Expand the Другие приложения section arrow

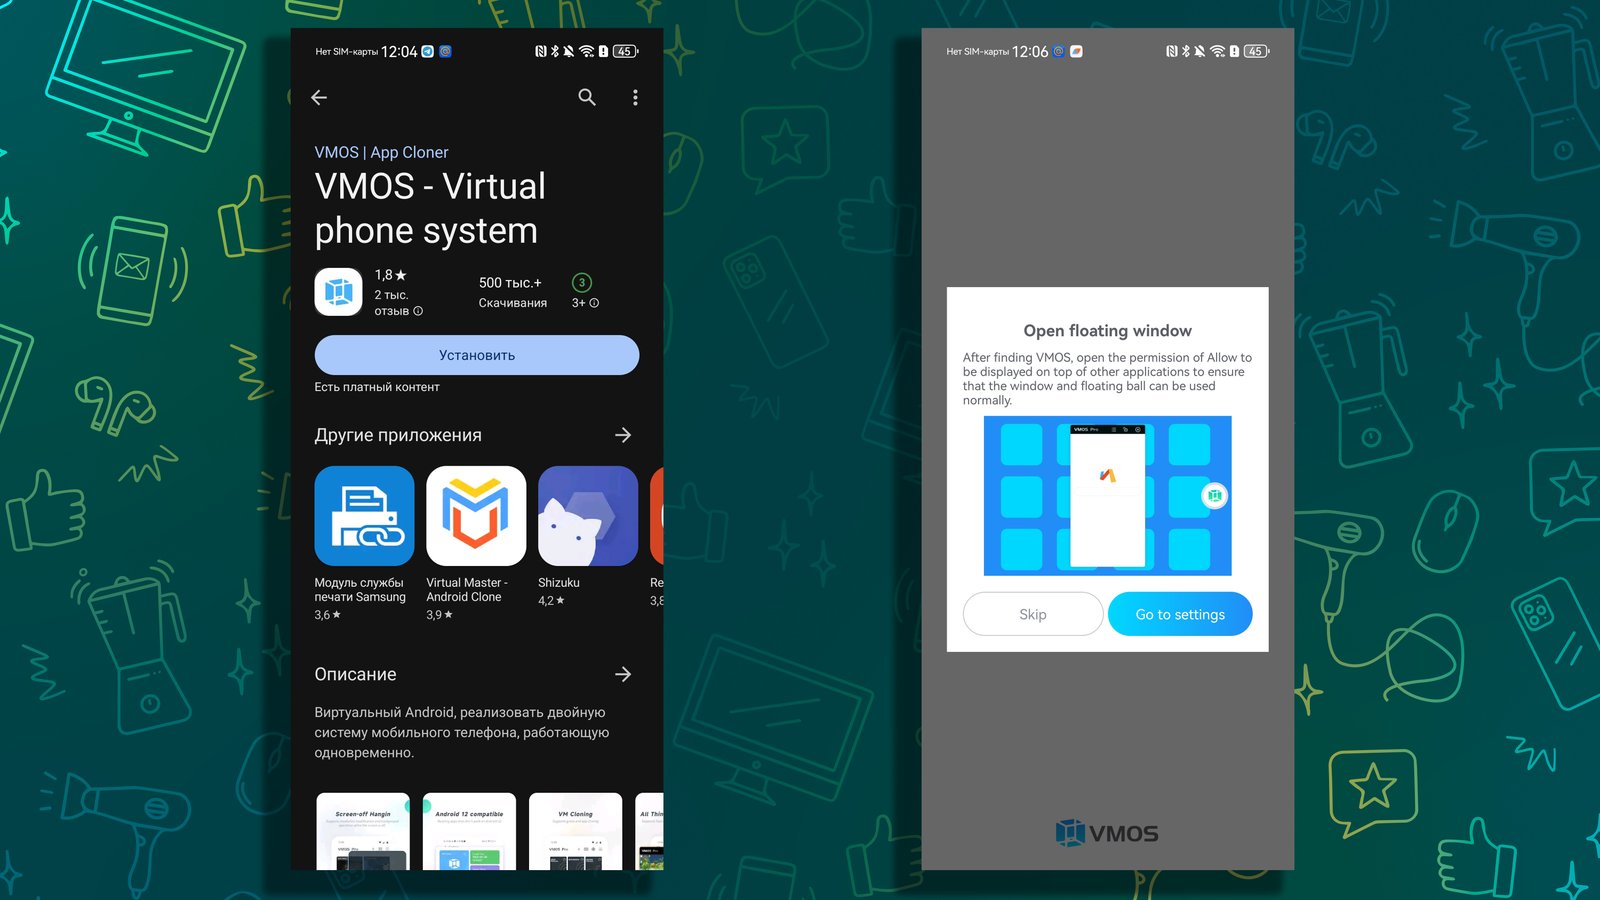623,435
